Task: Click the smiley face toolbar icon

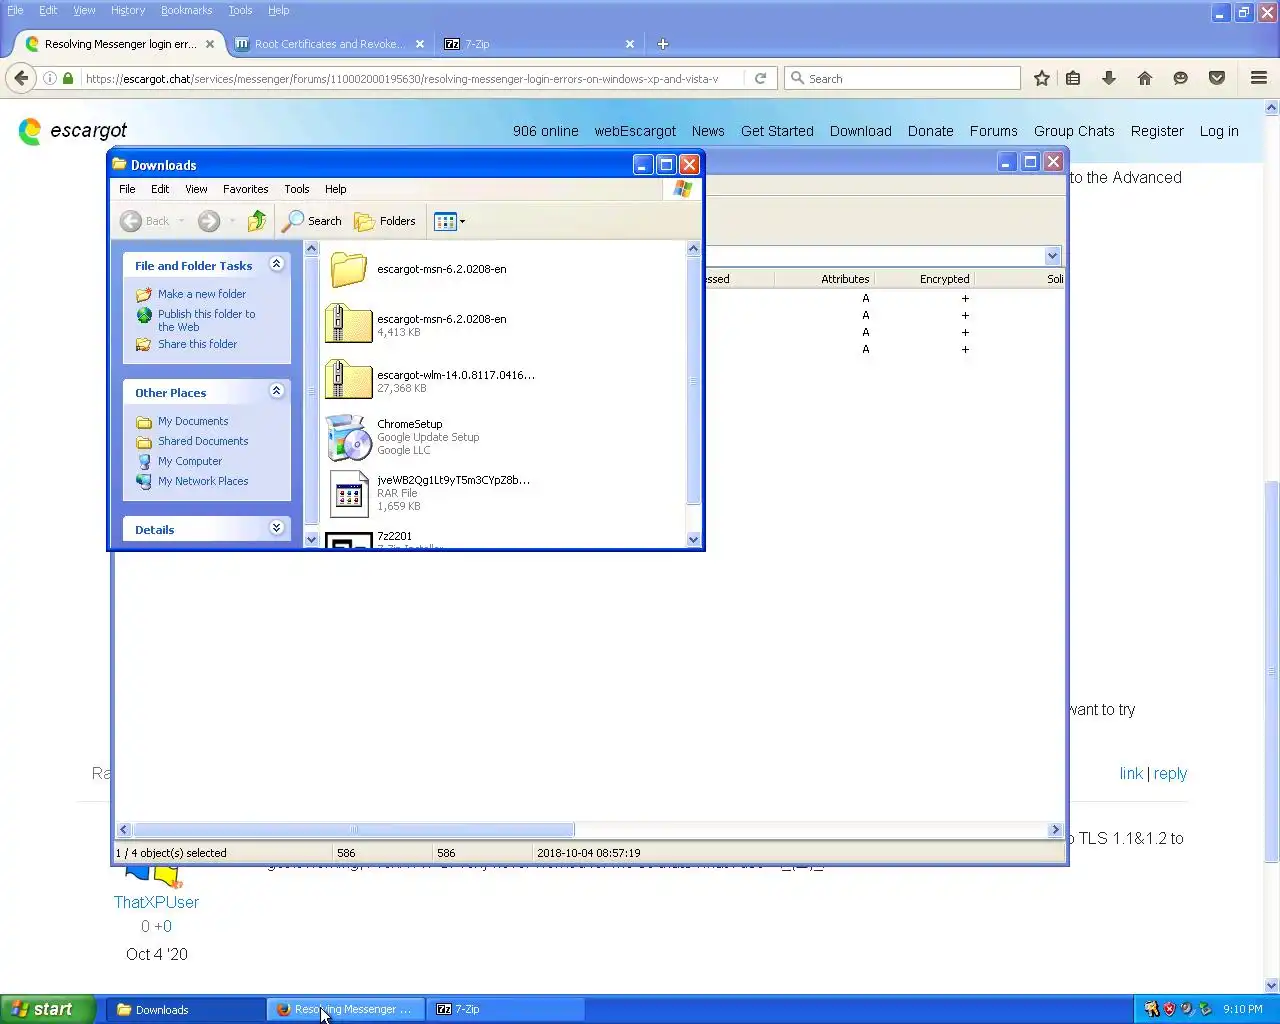Action: pyautogui.click(x=1181, y=78)
